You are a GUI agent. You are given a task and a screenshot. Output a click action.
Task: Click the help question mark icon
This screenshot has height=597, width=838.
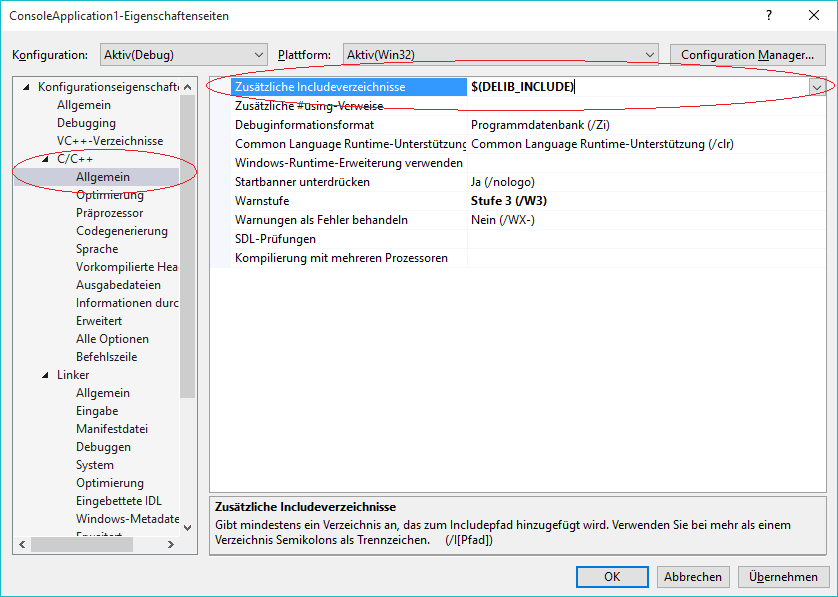pos(769,16)
